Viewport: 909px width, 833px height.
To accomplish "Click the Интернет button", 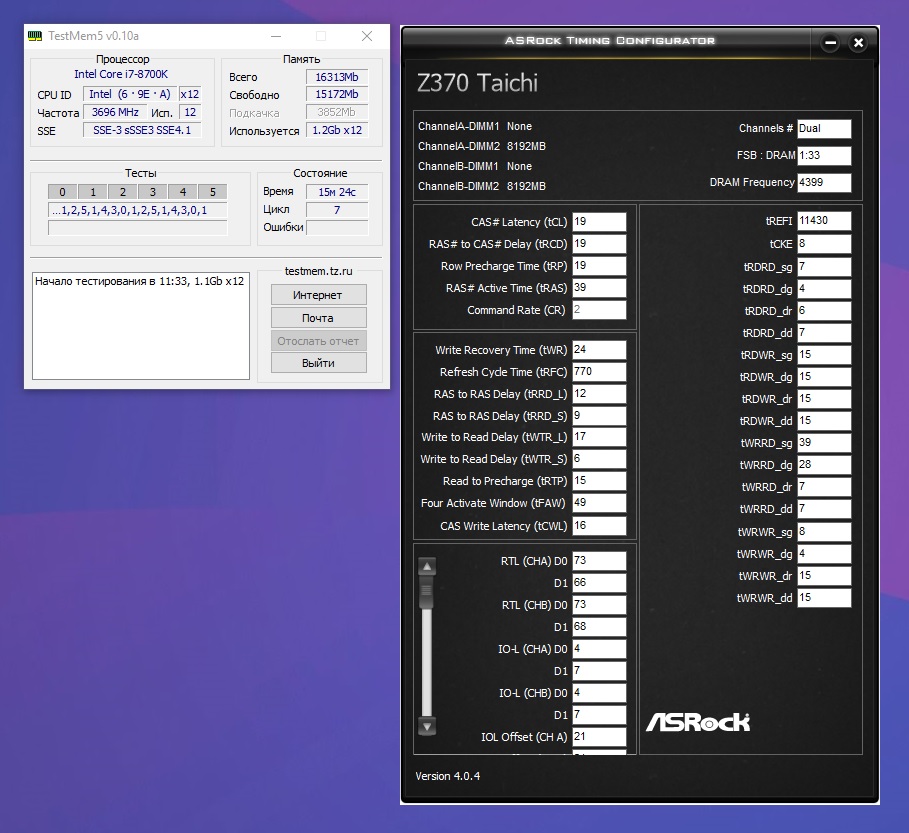I will 318,294.
